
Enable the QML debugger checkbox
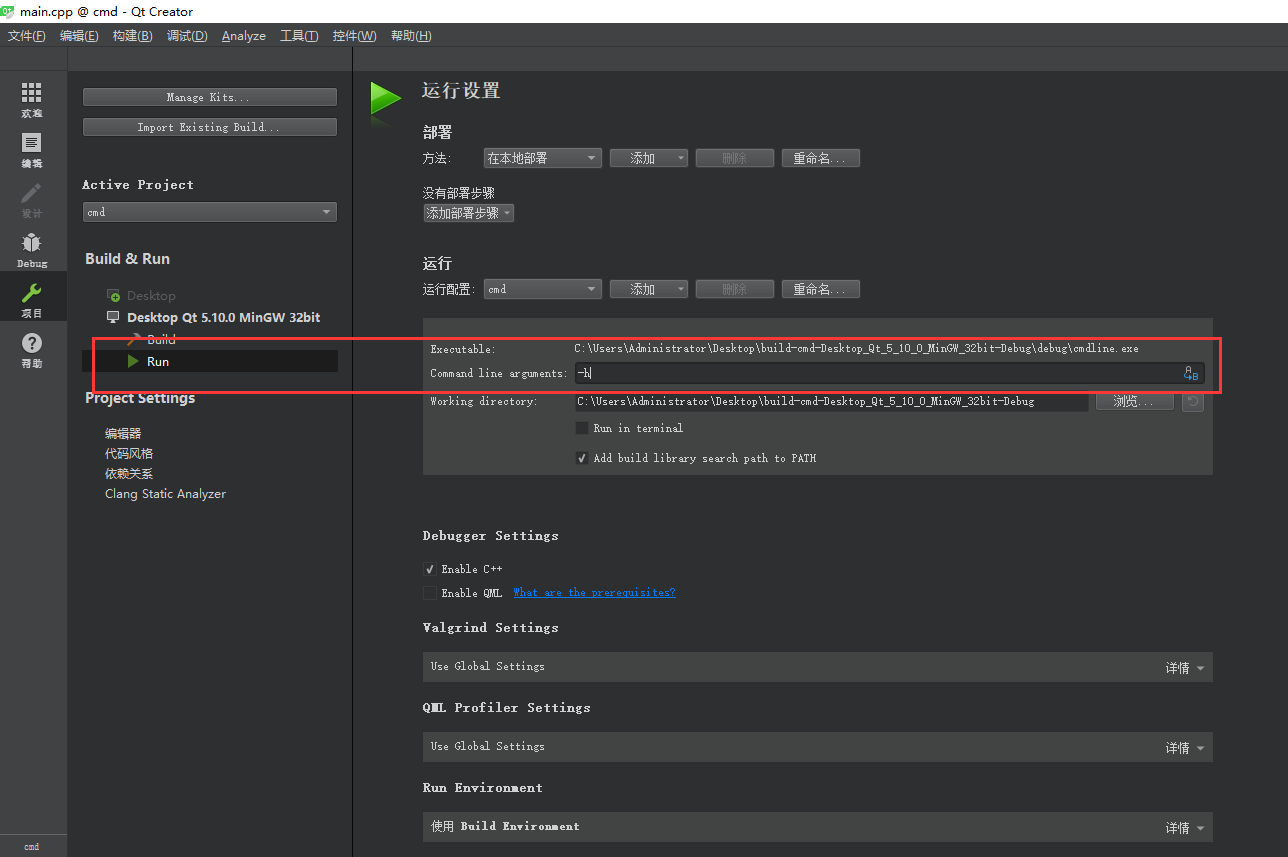pos(430,592)
